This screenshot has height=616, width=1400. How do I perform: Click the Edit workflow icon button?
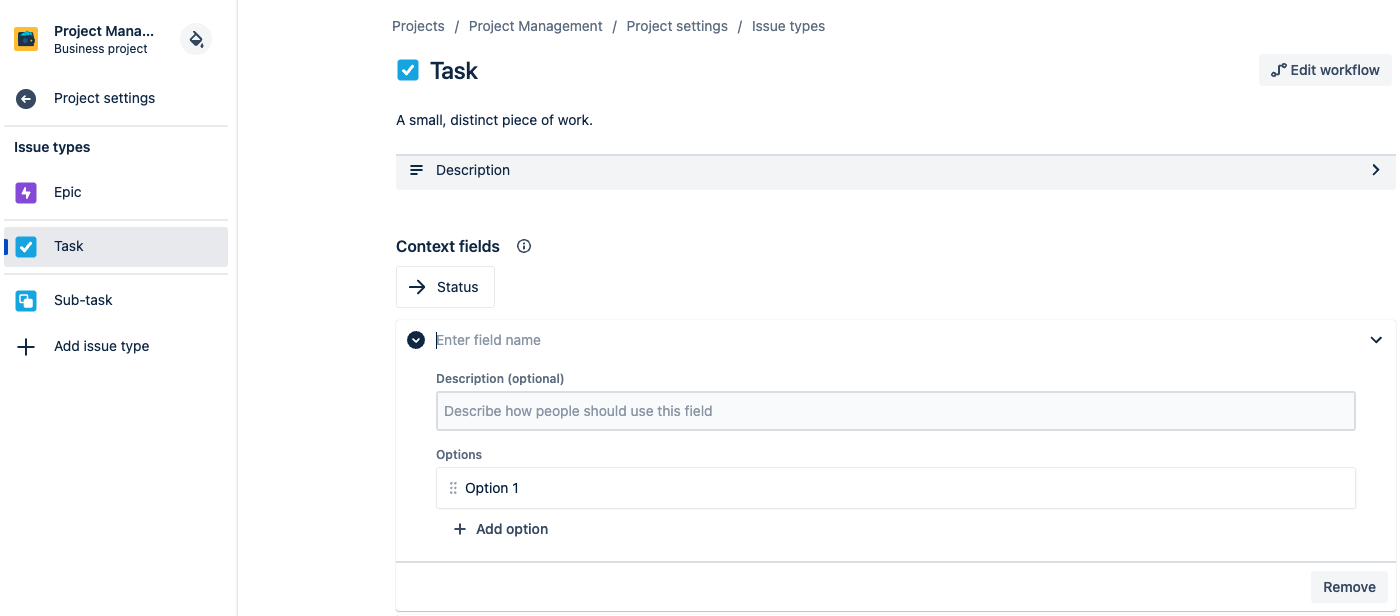(1279, 70)
